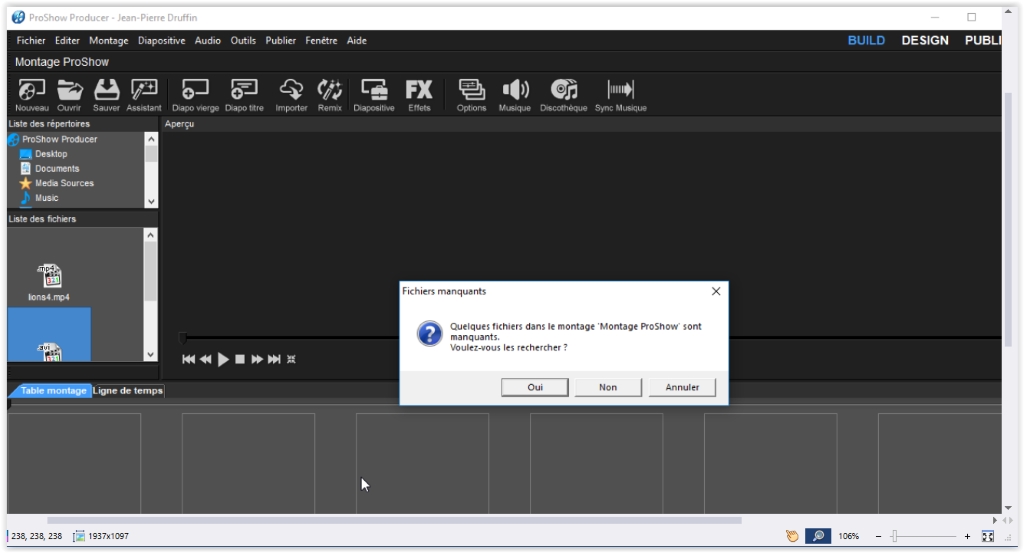
Task: Click the image dimensions icon in status bar
Action: (x=79, y=536)
